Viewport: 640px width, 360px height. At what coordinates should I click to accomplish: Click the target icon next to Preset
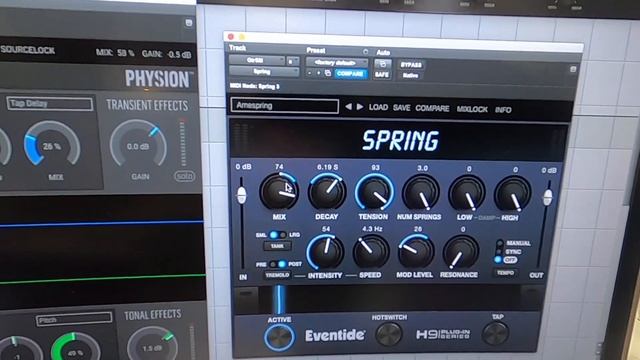(x=365, y=52)
